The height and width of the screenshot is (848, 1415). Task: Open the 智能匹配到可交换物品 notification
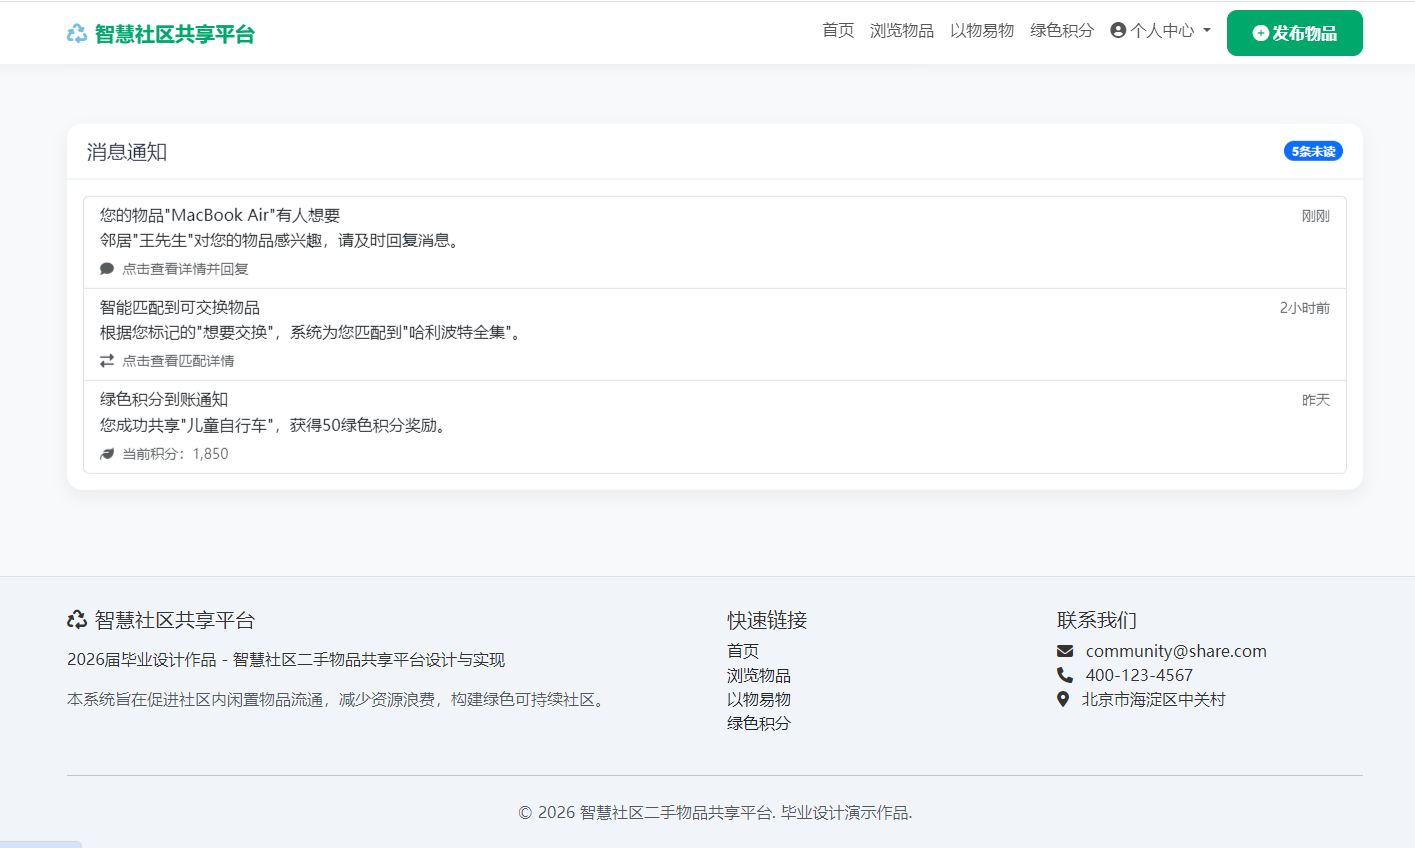pos(715,335)
